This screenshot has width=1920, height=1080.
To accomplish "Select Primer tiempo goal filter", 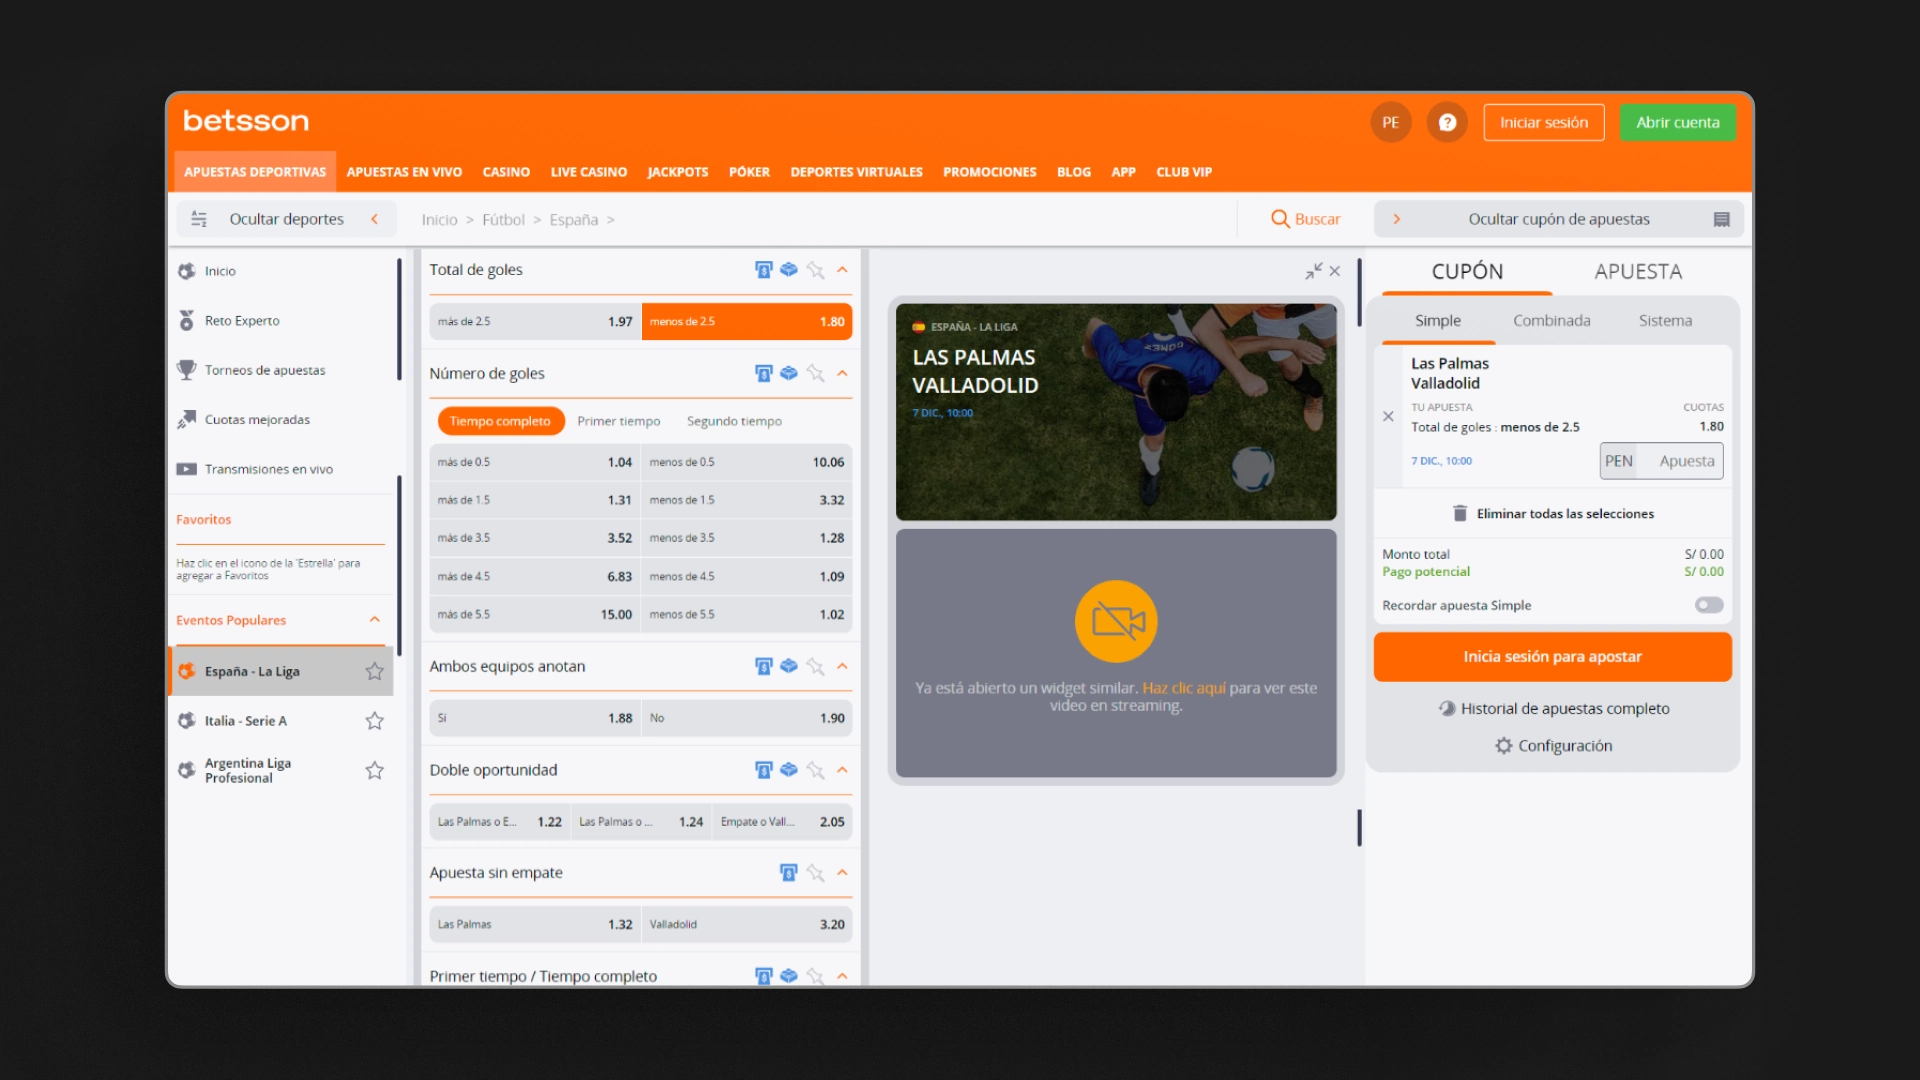I will click(619, 421).
